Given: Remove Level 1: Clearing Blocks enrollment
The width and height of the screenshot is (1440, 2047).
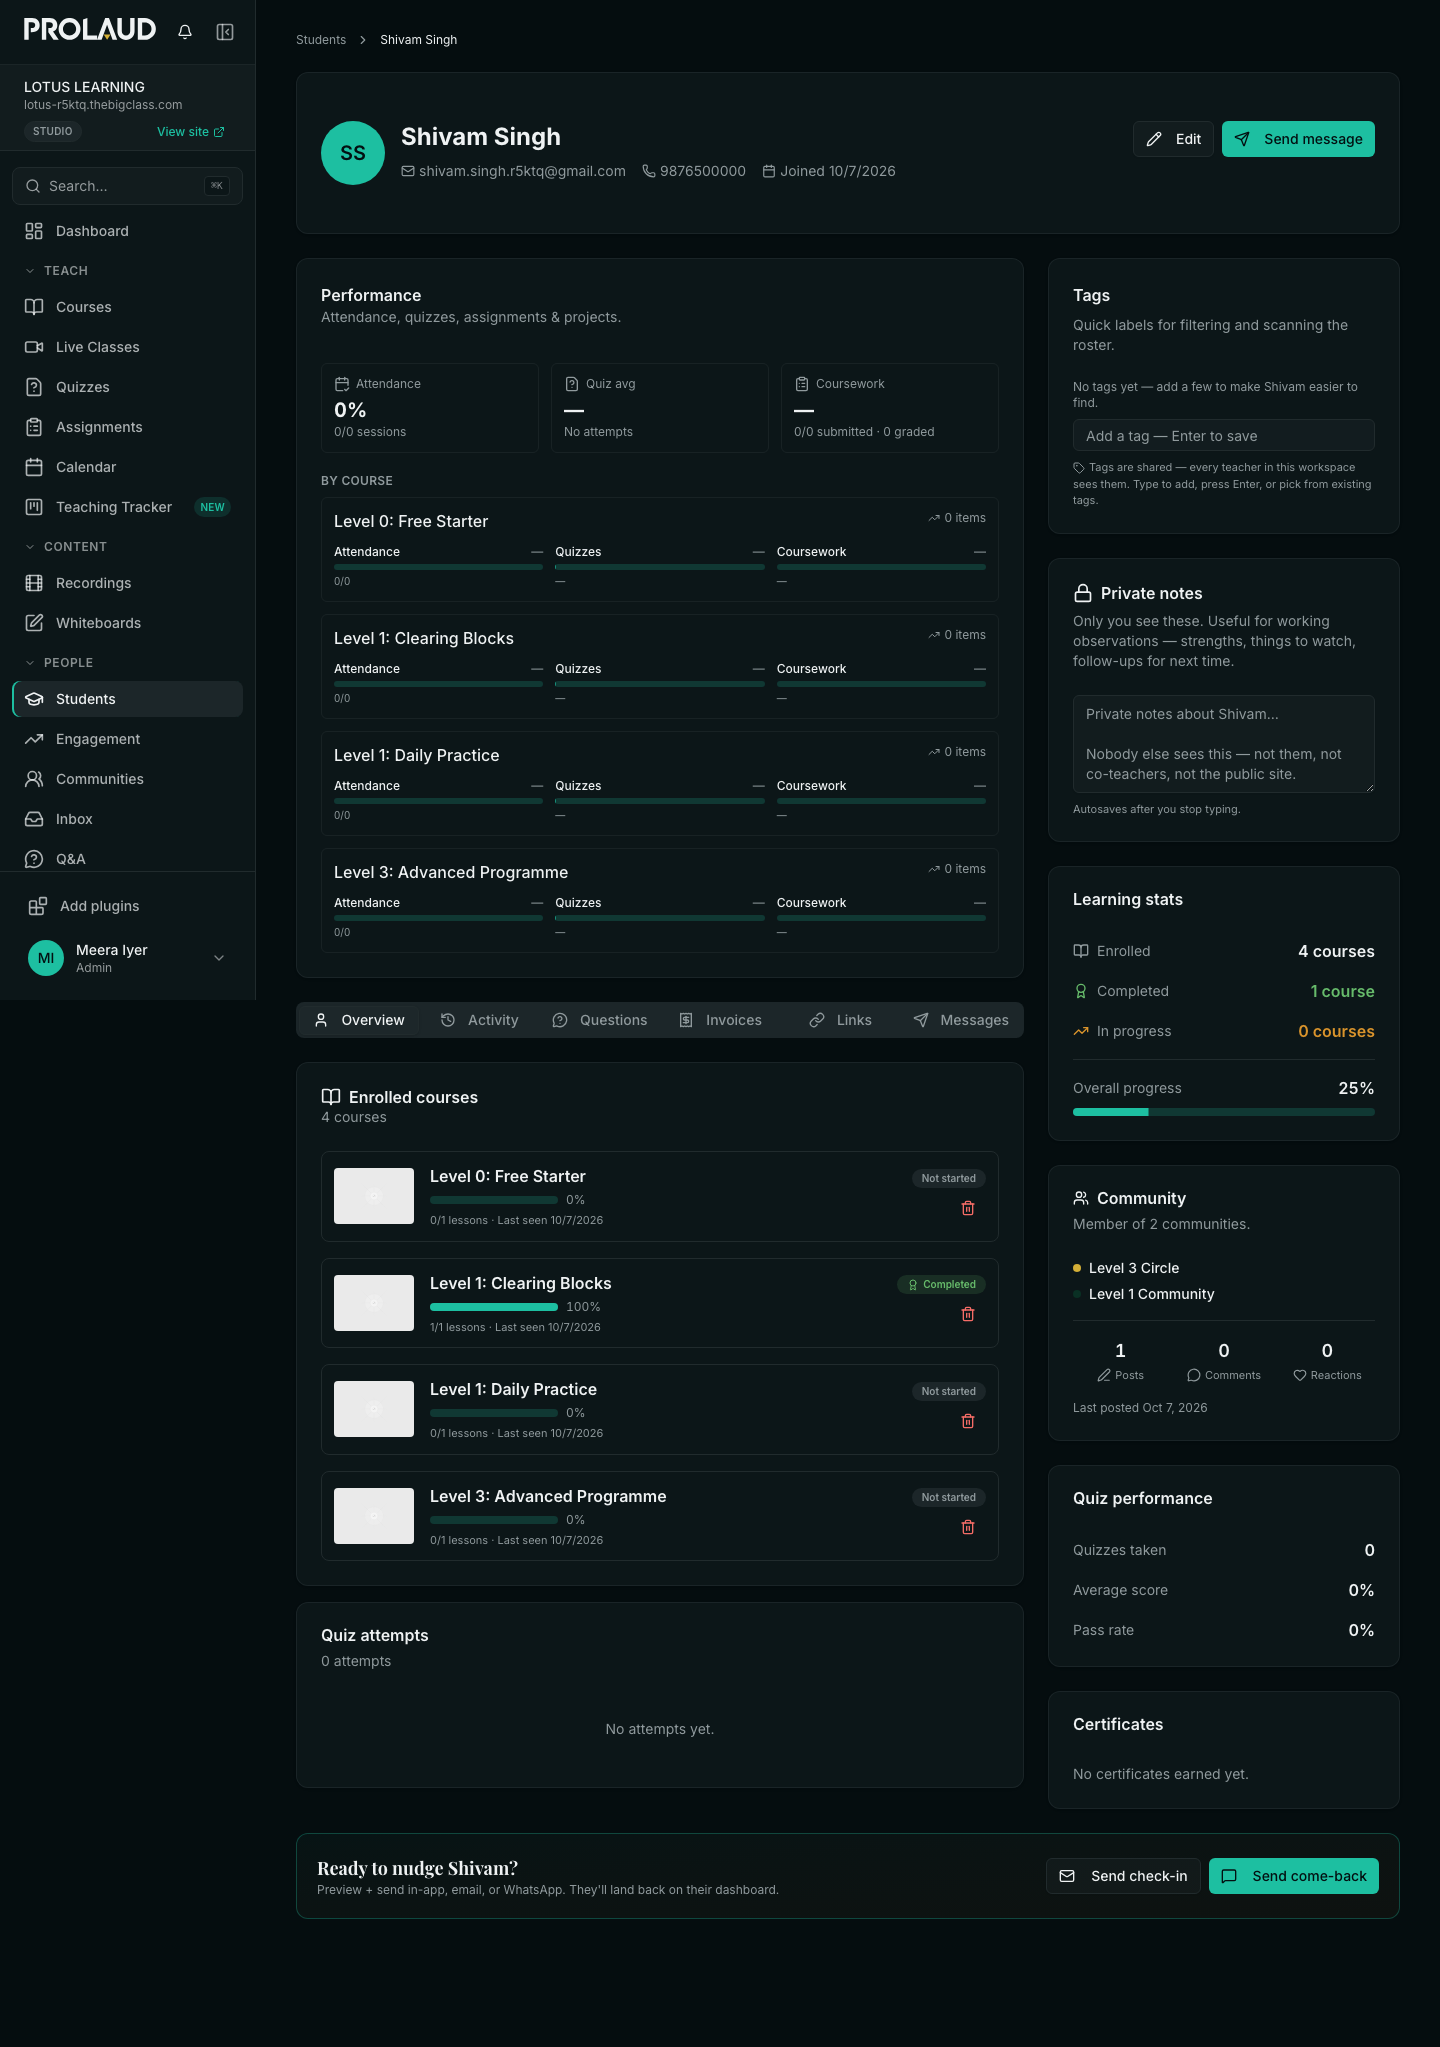Looking at the screenshot, I should 968,1314.
